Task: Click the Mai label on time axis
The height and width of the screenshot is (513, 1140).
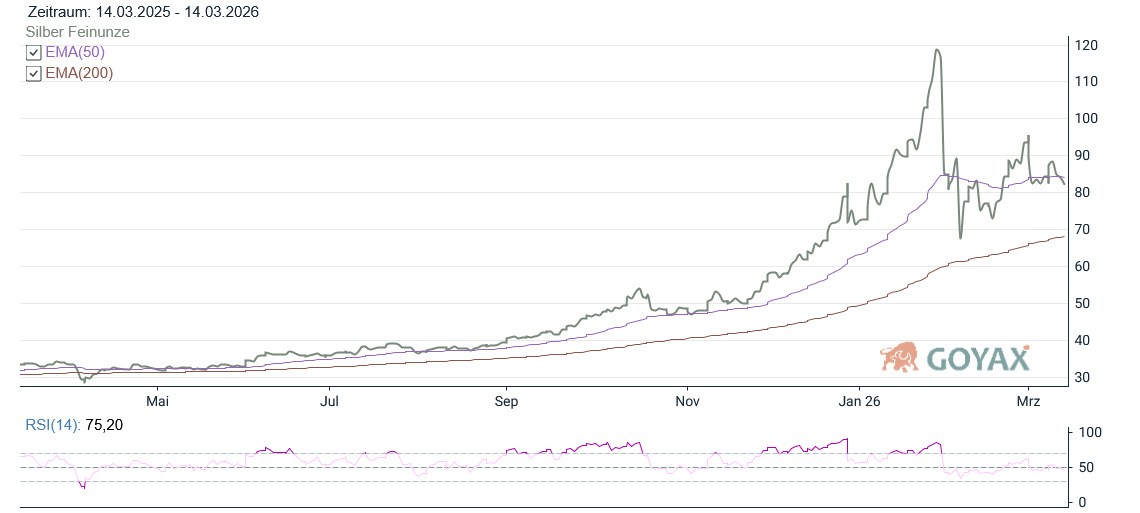Action: tap(157, 401)
